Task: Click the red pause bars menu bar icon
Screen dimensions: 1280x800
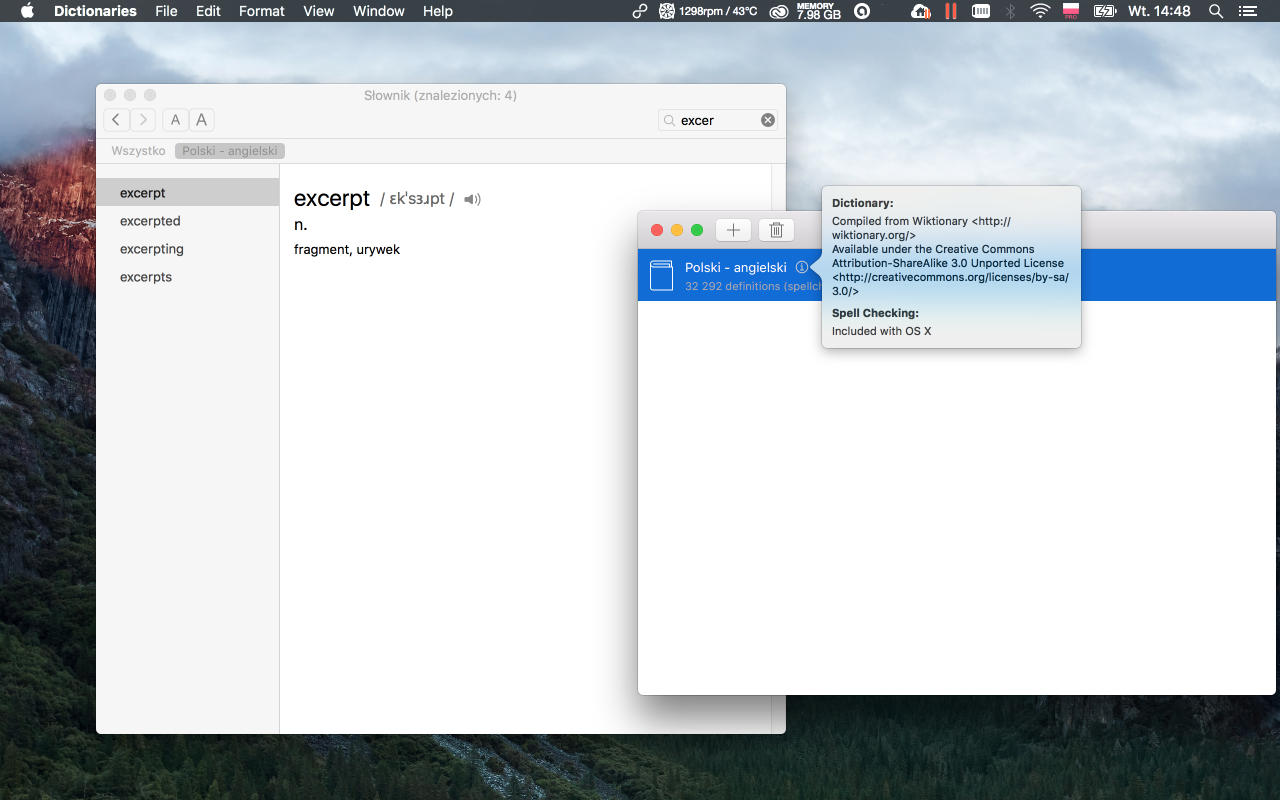Action: pyautogui.click(x=951, y=11)
